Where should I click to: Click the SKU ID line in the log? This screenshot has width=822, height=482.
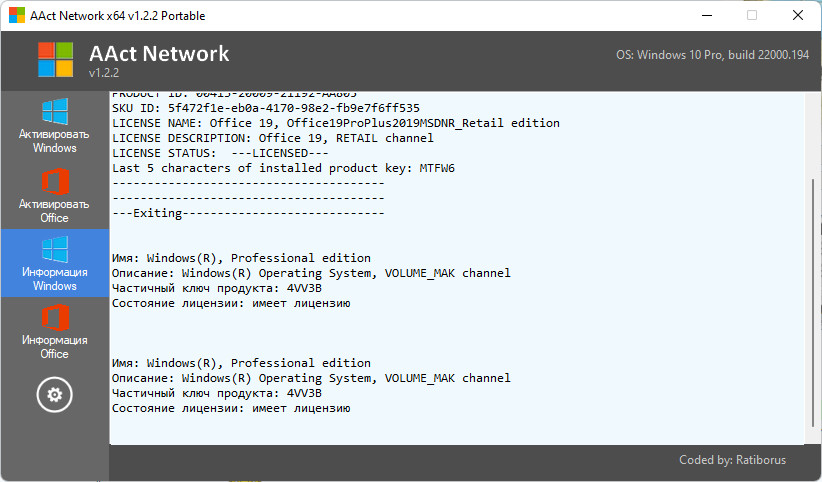coord(266,108)
